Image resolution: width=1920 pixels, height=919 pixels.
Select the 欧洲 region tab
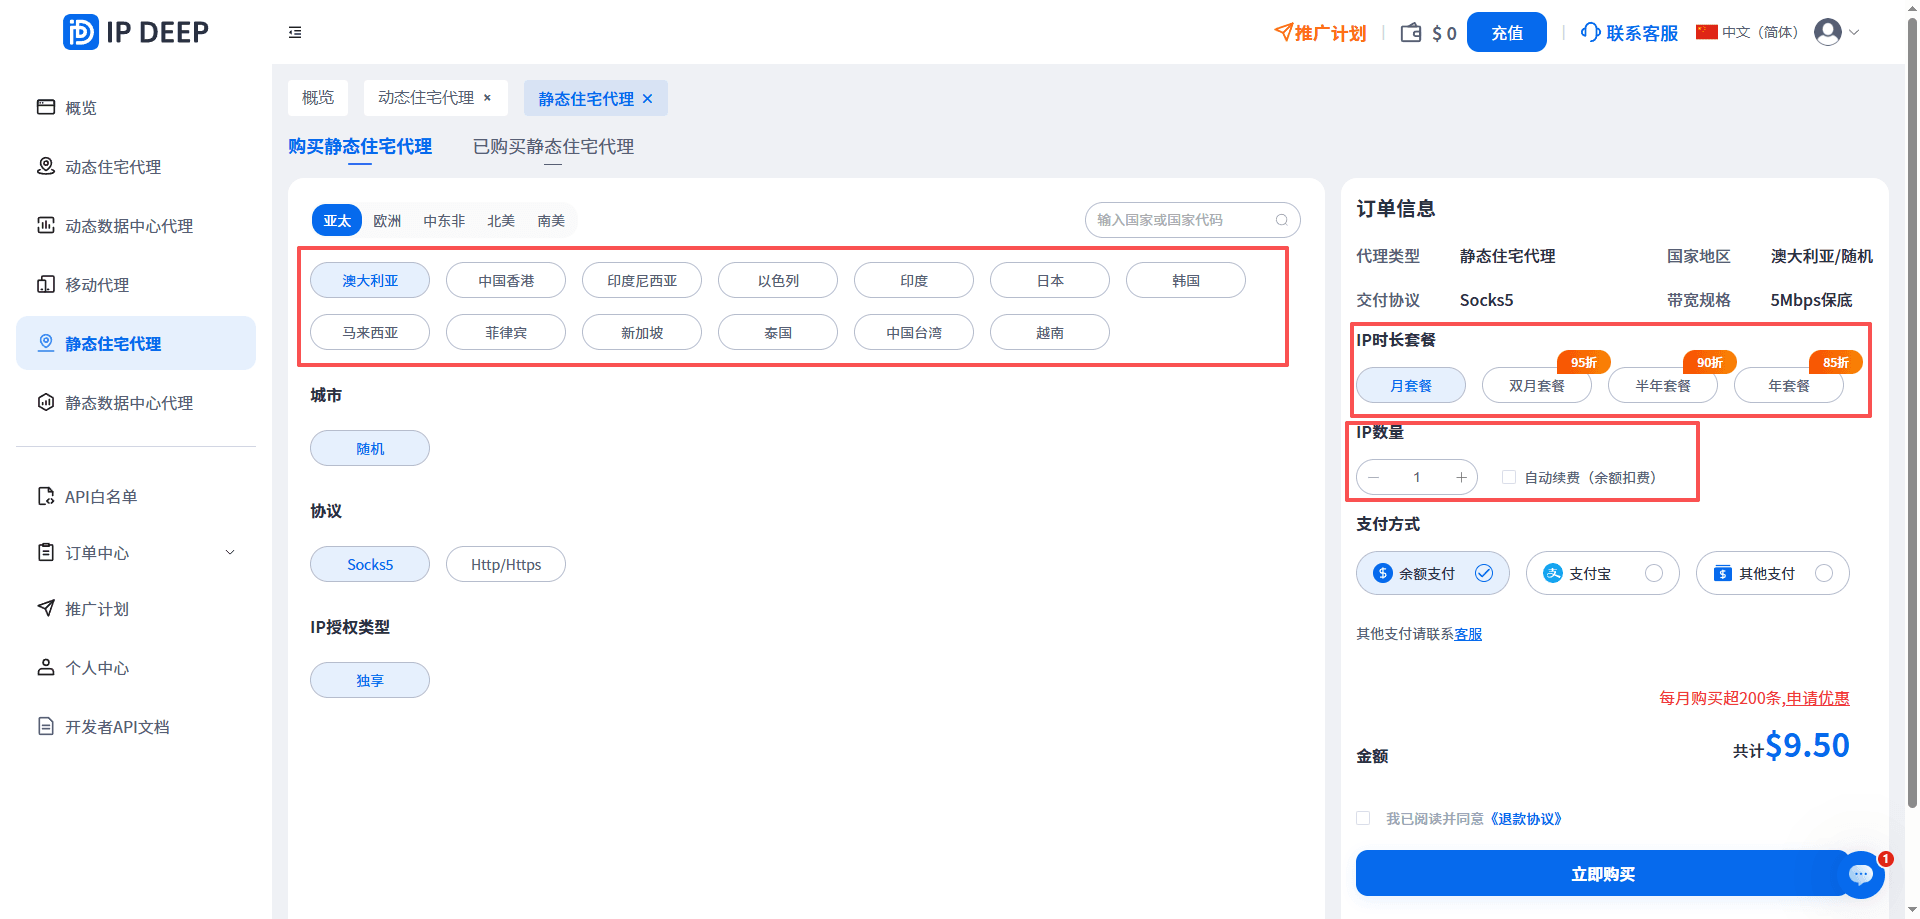pyautogui.click(x=387, y=221)
